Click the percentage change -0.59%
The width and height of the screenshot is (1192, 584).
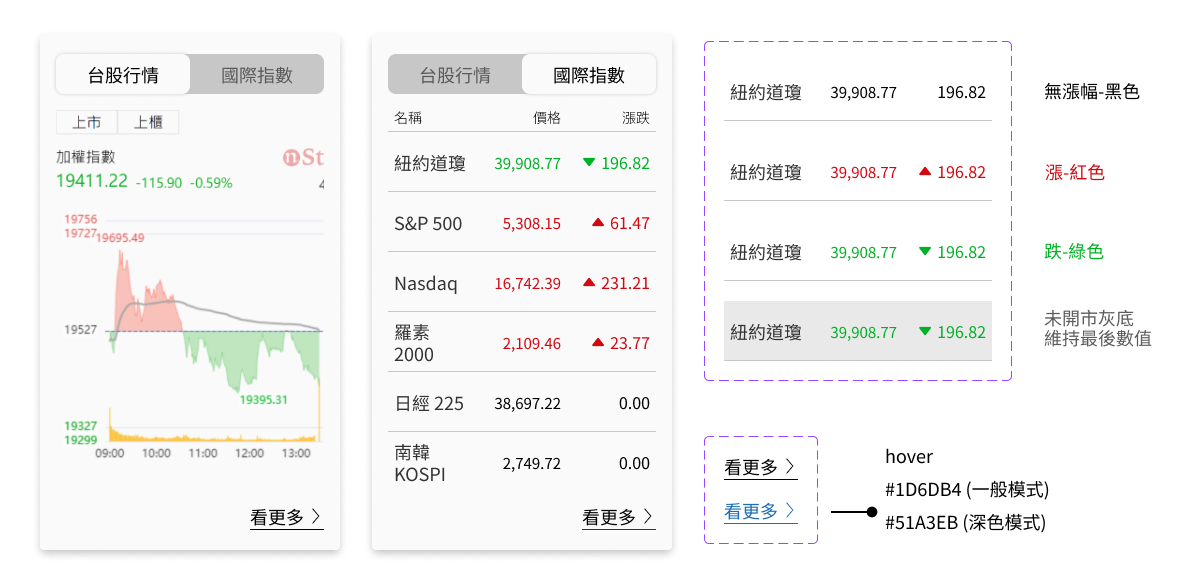click(211, 182)
